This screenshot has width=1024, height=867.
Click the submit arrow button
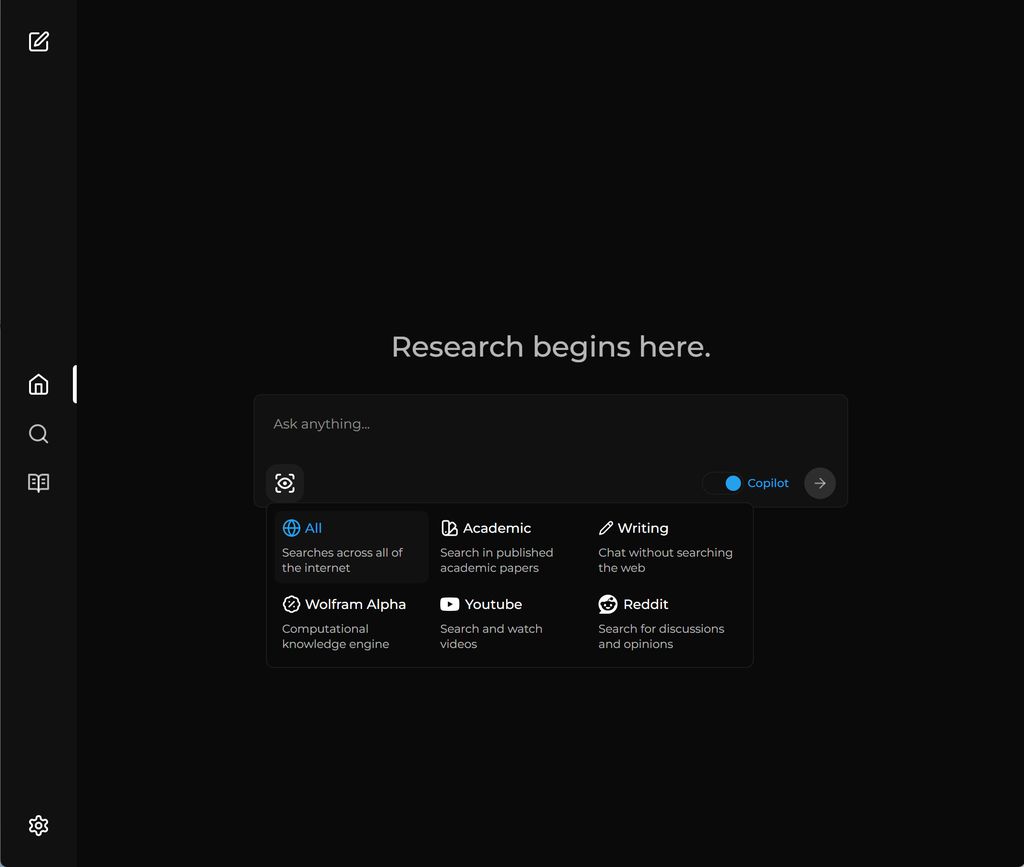[819, 483]
